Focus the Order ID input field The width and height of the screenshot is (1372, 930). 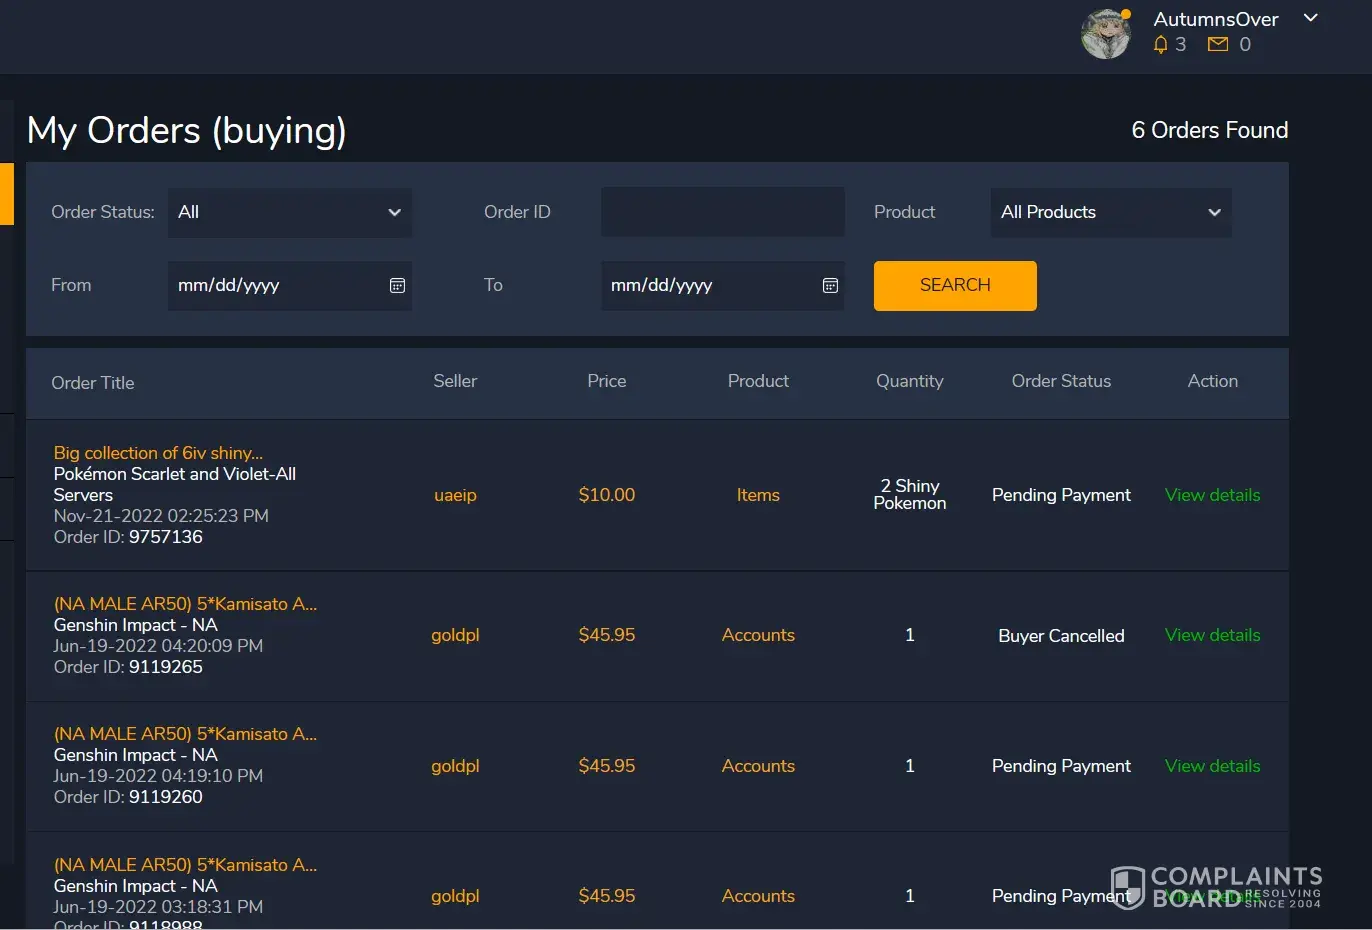[722, 212]
